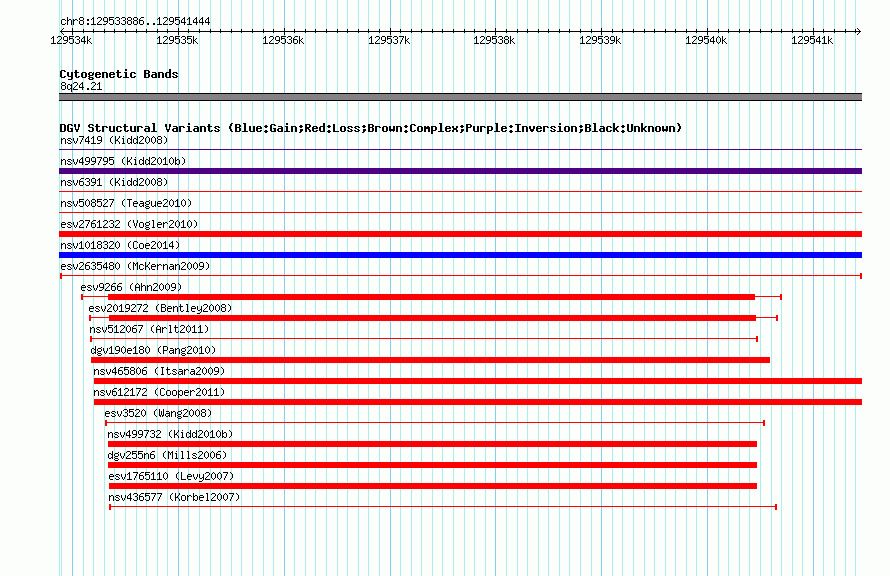Select dgv255n6 (Mills2006) label
The width and height of the screenshot is (890, 576).
point(167,455)
